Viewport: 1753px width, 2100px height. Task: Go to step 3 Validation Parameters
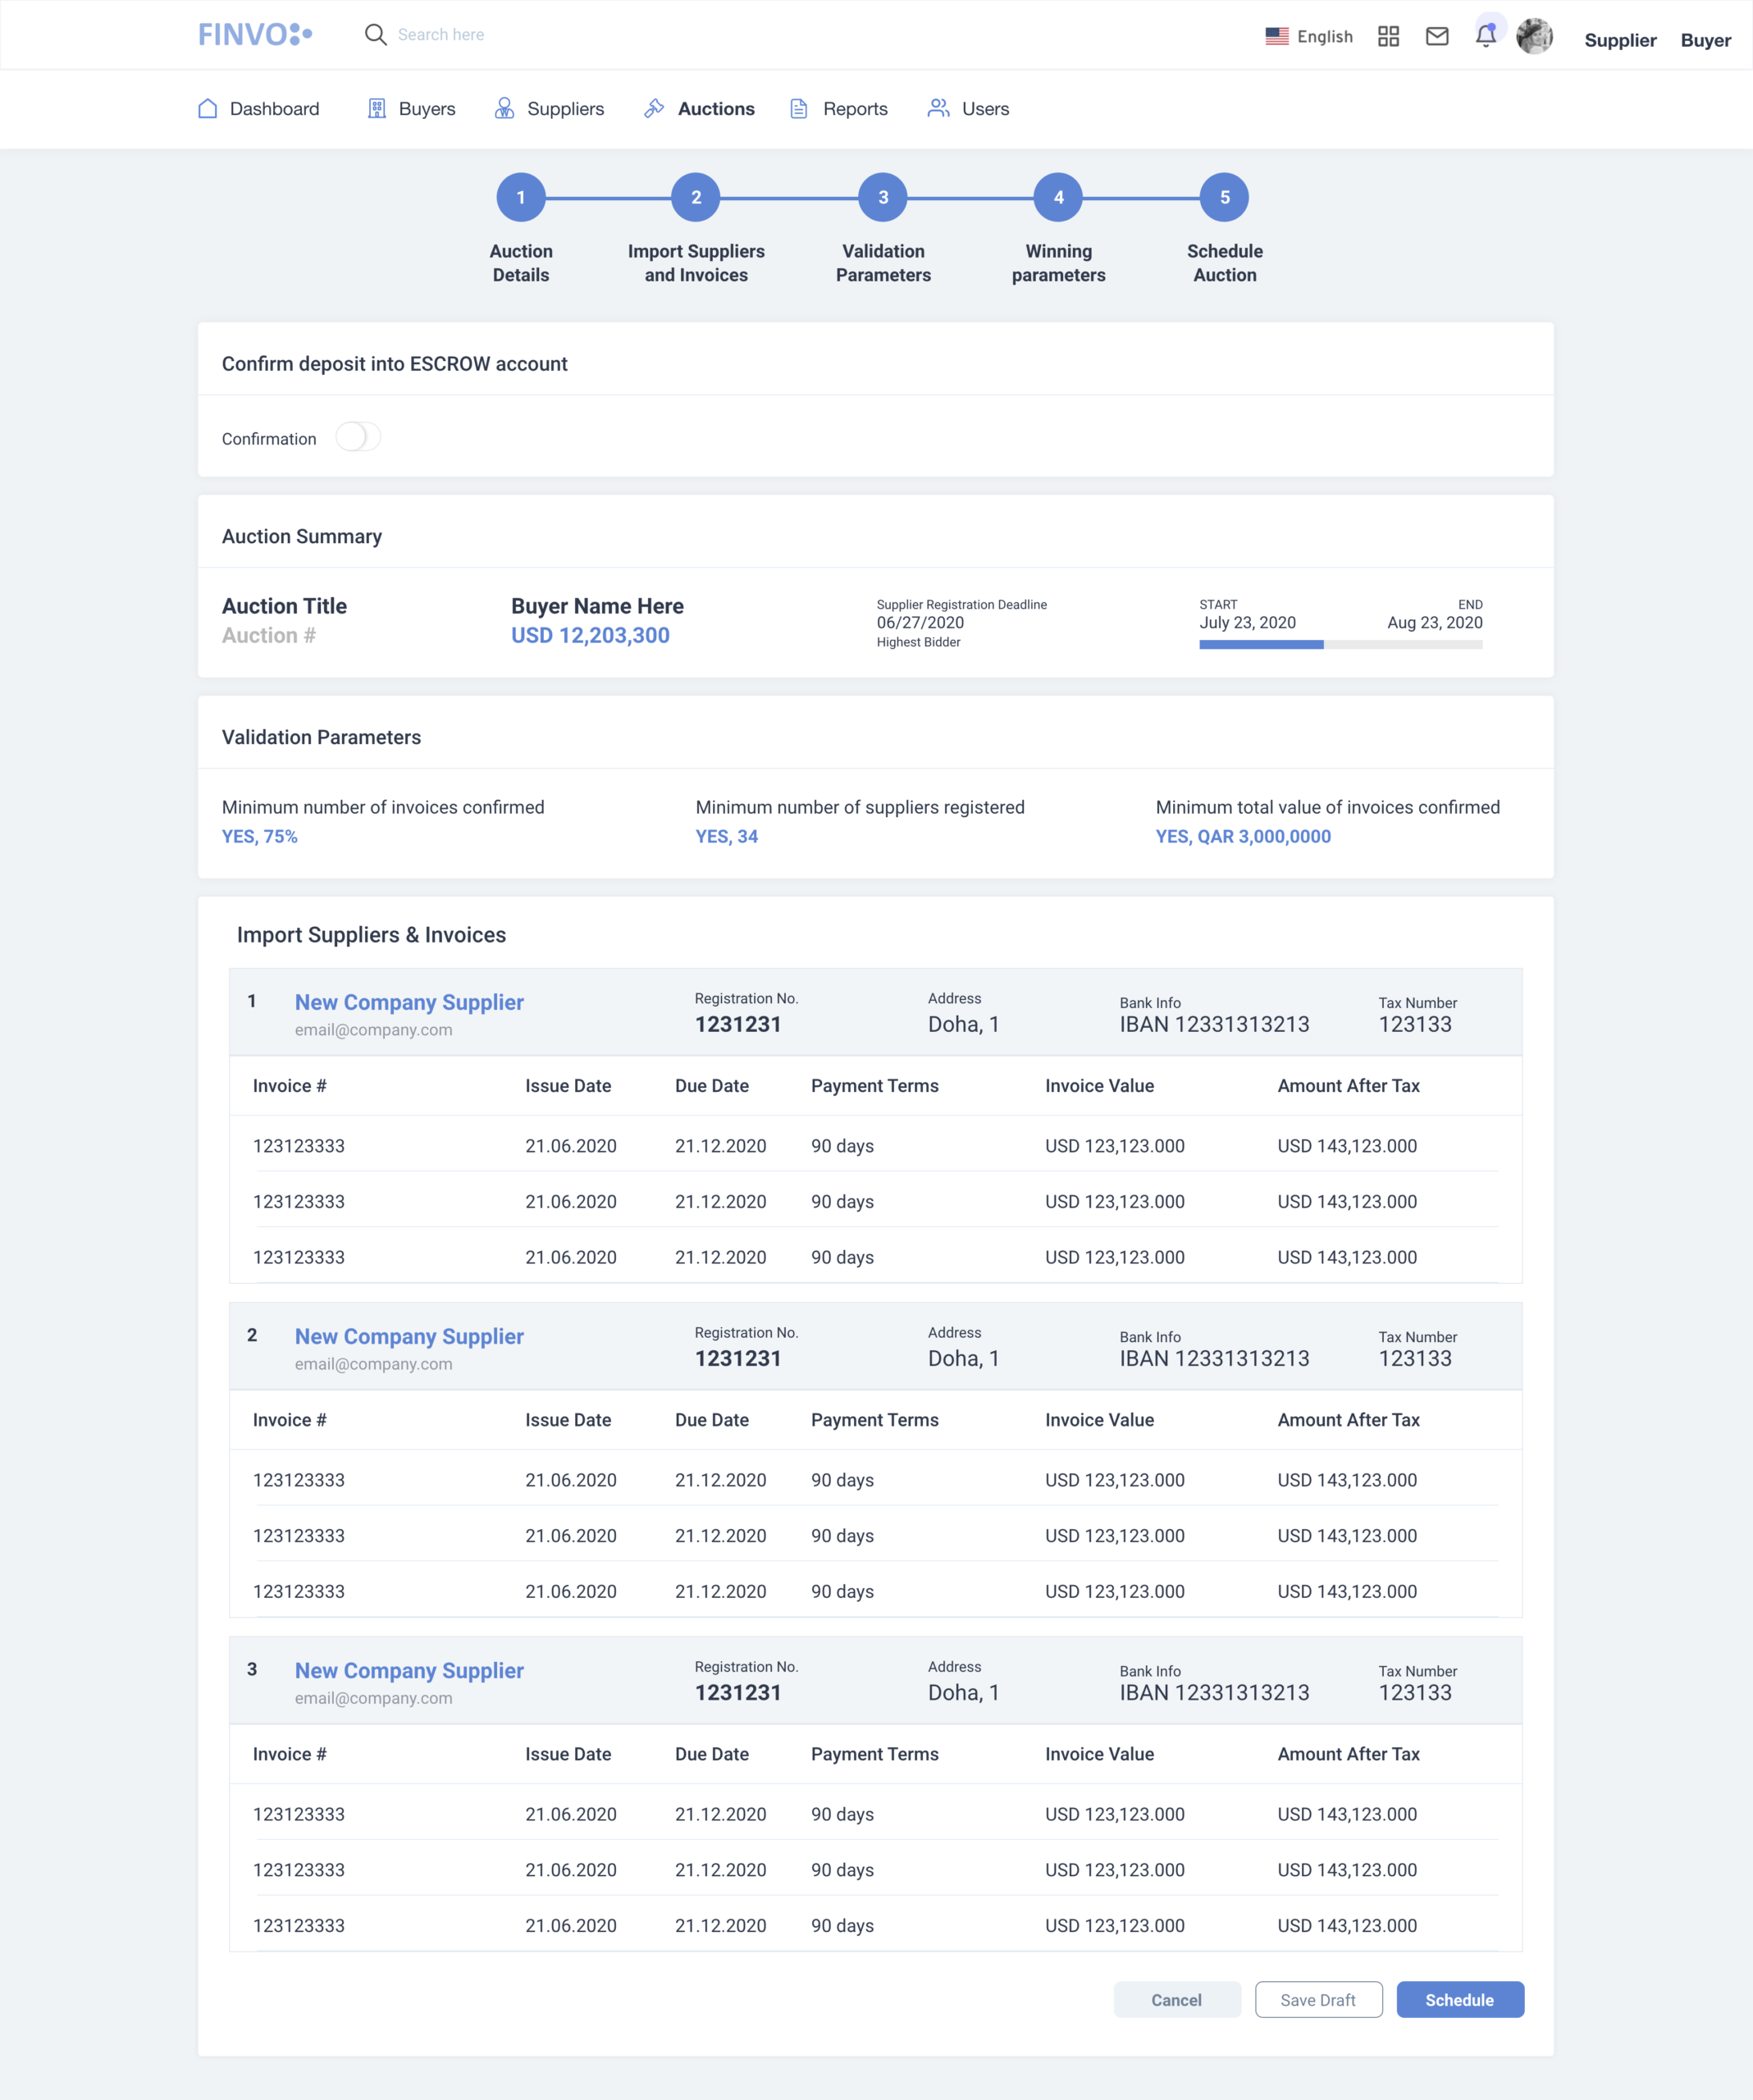coord(882,198)
